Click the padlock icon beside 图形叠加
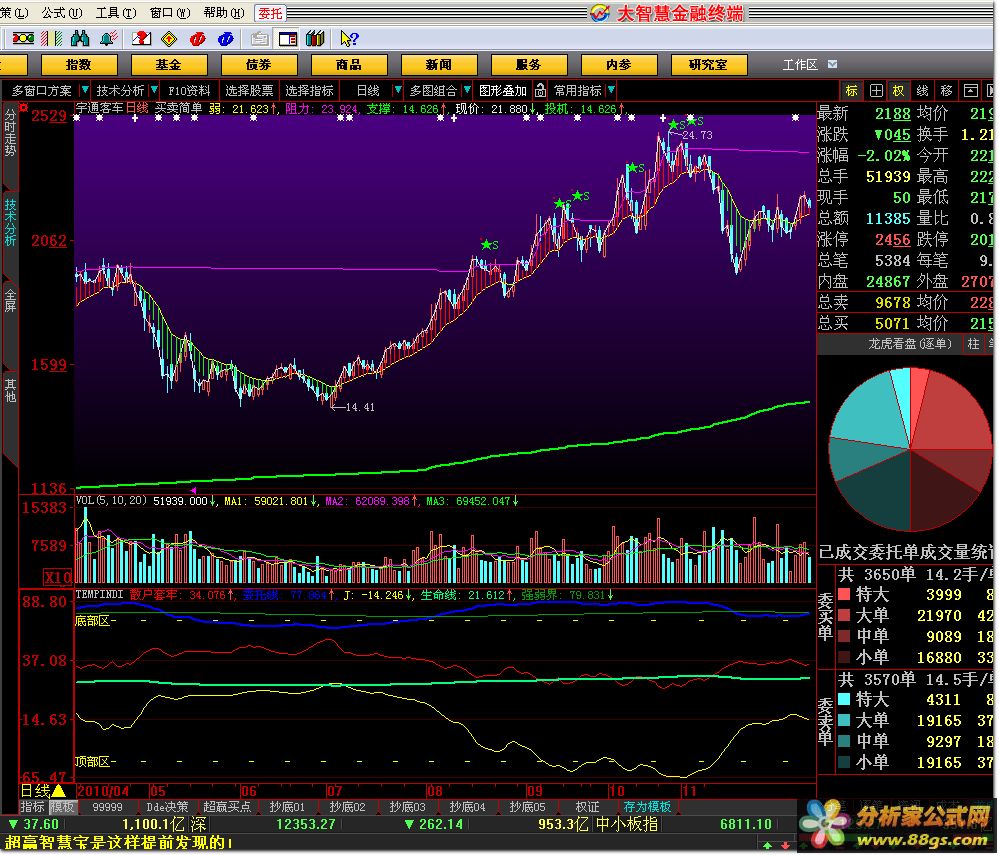Image resolution: width=999 pixels, height=855 pixels. (540, 90)
